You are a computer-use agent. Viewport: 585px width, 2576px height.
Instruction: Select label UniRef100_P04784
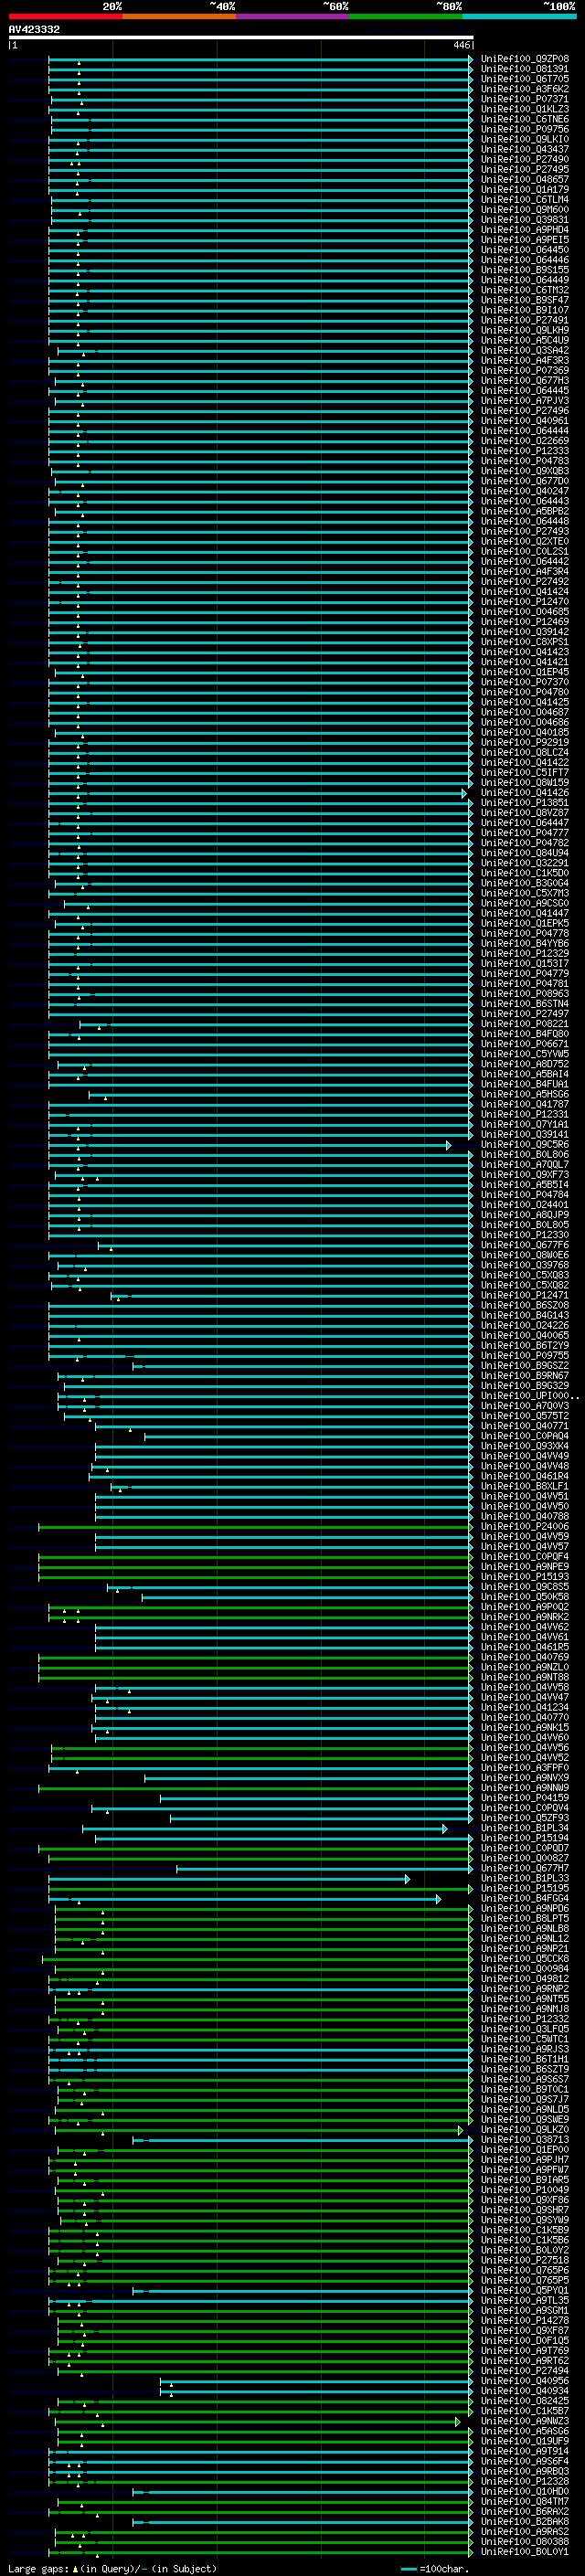(524, 1194)
